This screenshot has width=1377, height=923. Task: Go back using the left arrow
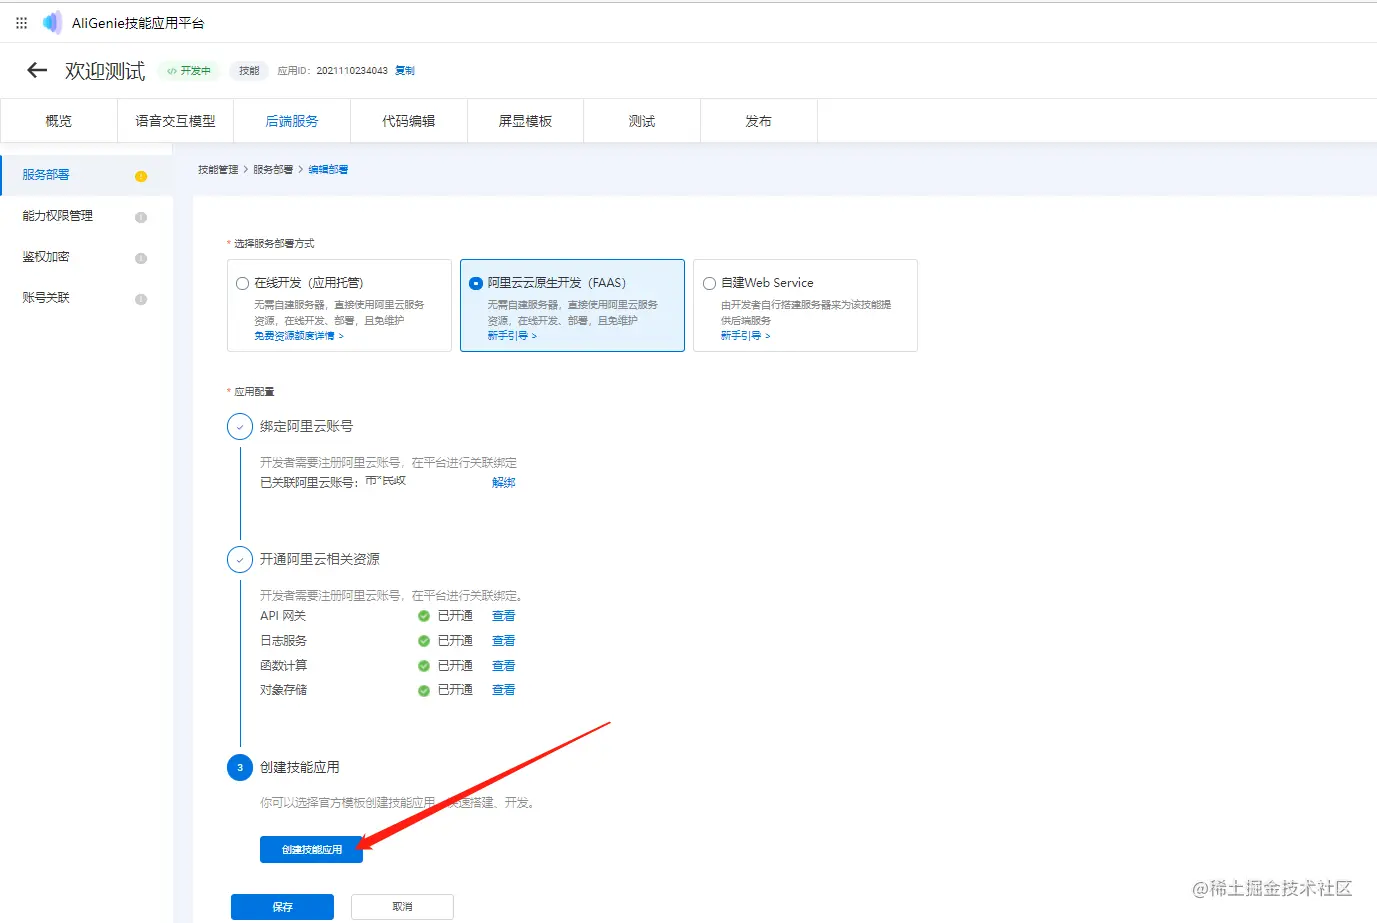point(37,70)
